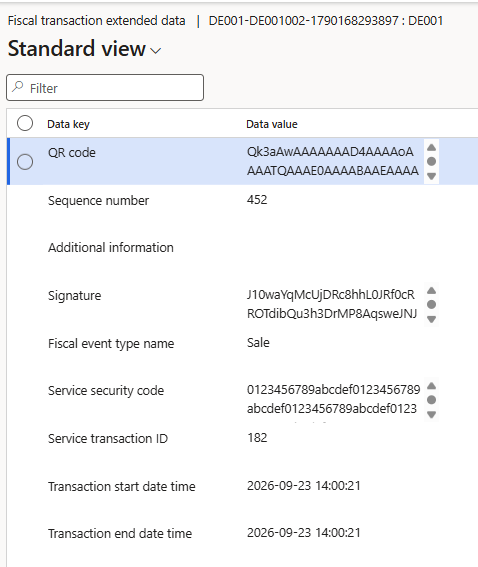Click the Transaction end date time value
478x567 pixels.
coord(304,533)
